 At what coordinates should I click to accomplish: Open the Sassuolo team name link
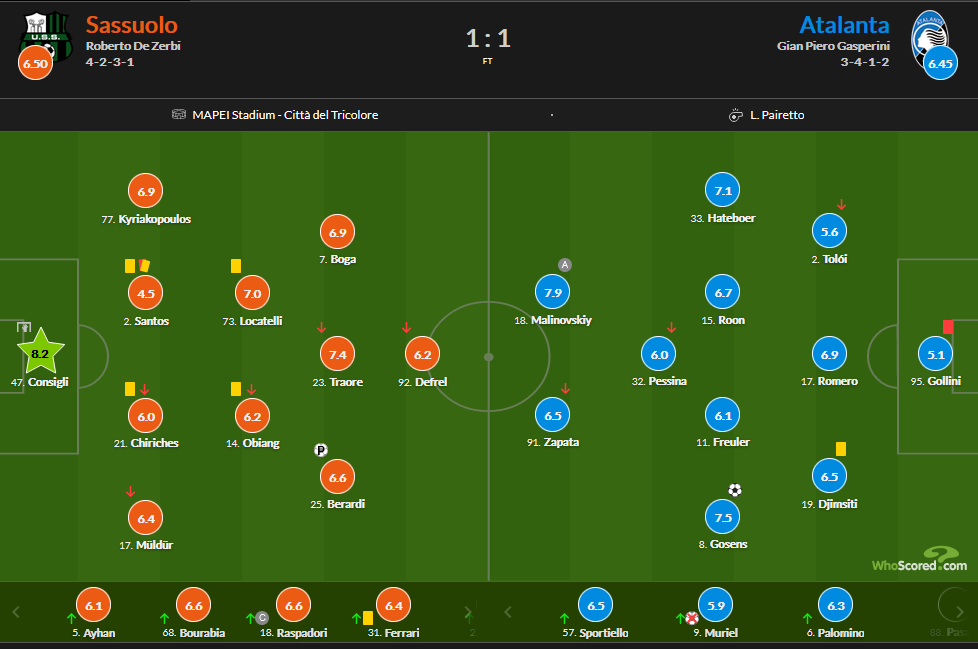132,25
